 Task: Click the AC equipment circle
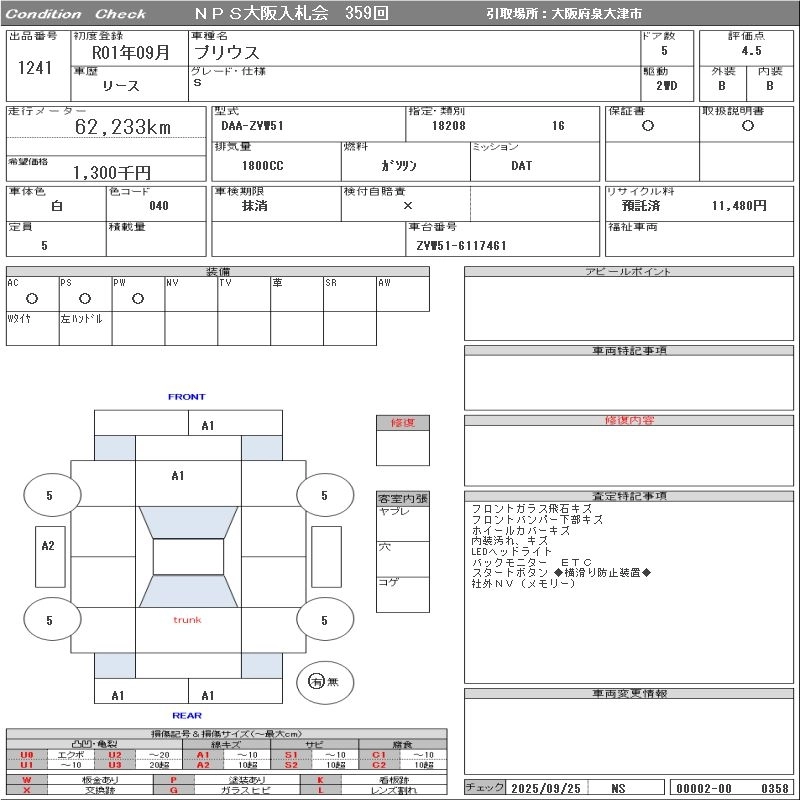32,298
